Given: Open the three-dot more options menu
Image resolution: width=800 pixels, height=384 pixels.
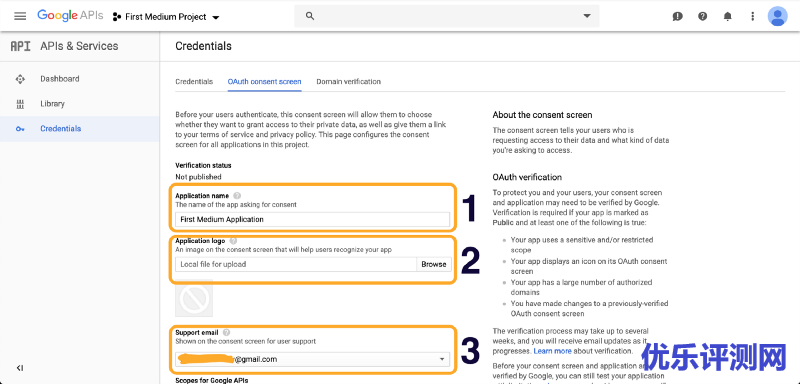Looking at the screenshot, I should [x=753, y=16].
